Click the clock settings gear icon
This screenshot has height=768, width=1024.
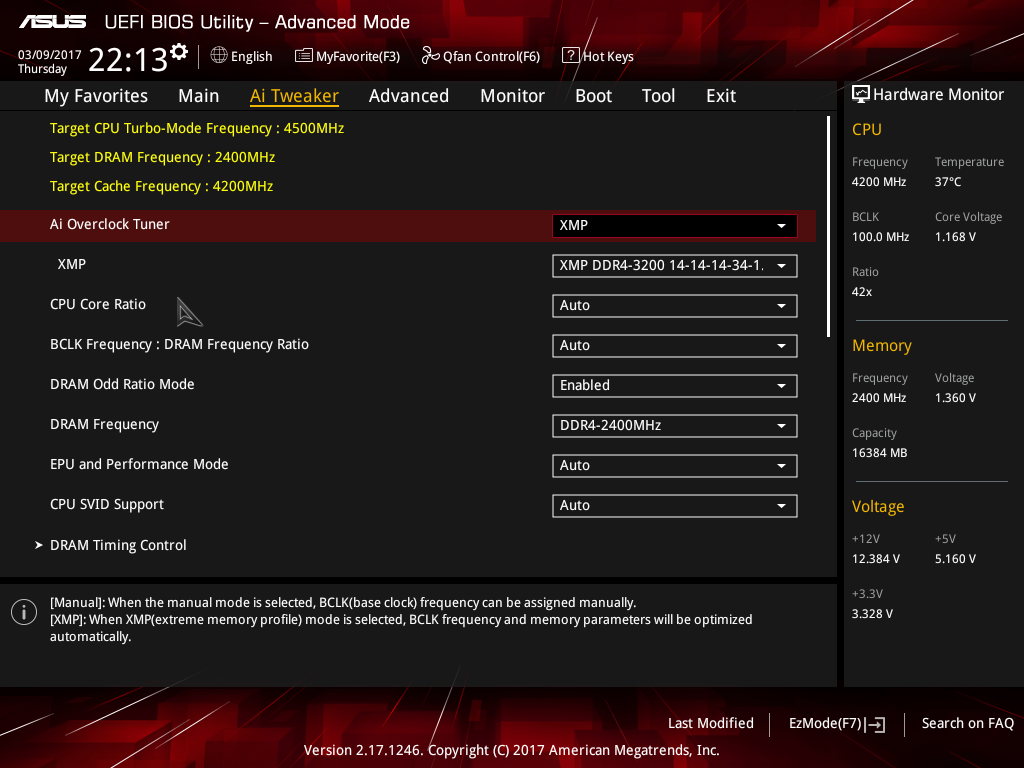(179, 52)
